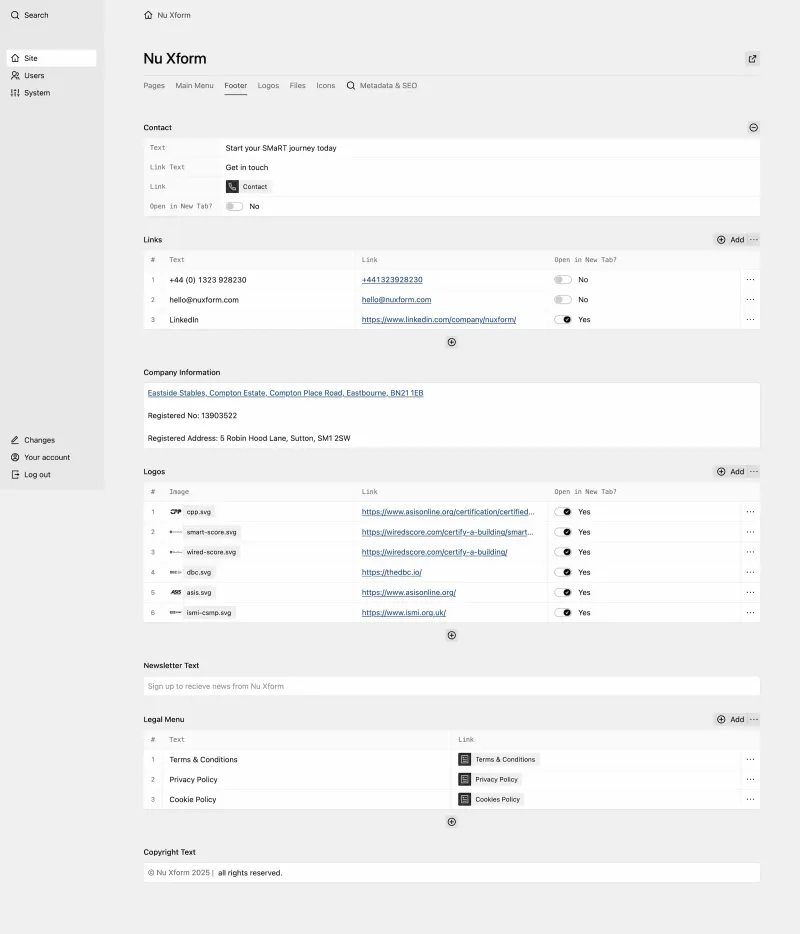This screenshot has width=800, height=934.
Task: Open the System settings sidebar item
Action: click(x=36, y=93)
